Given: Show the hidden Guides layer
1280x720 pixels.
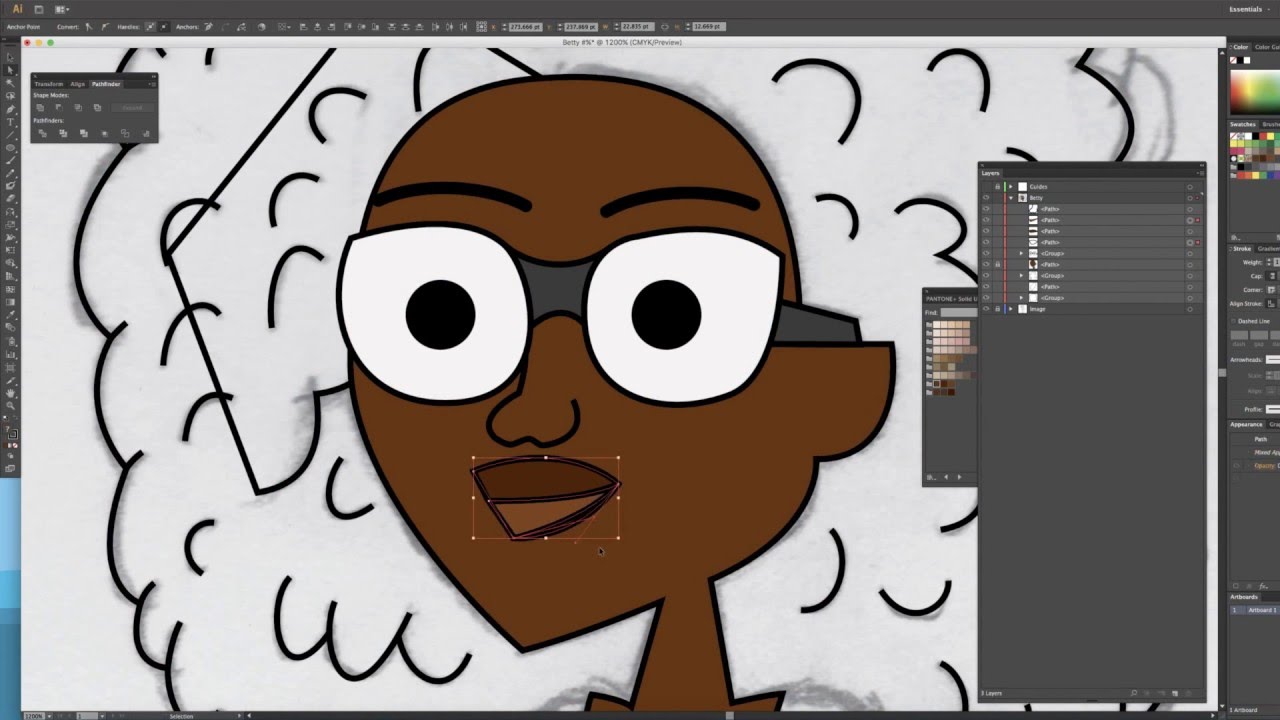Looking at the screenshot, I should (986, 187).
